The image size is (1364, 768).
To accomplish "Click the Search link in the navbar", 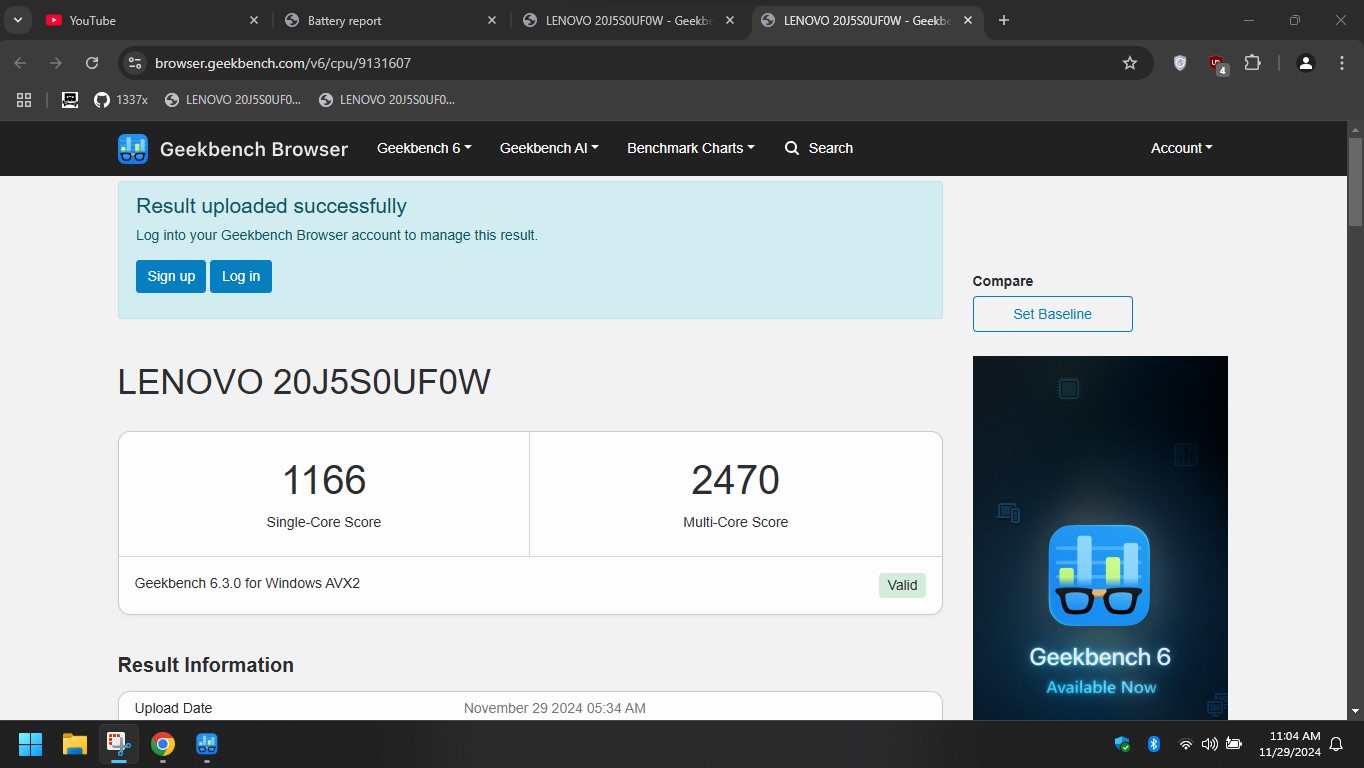I will [819, 148].
